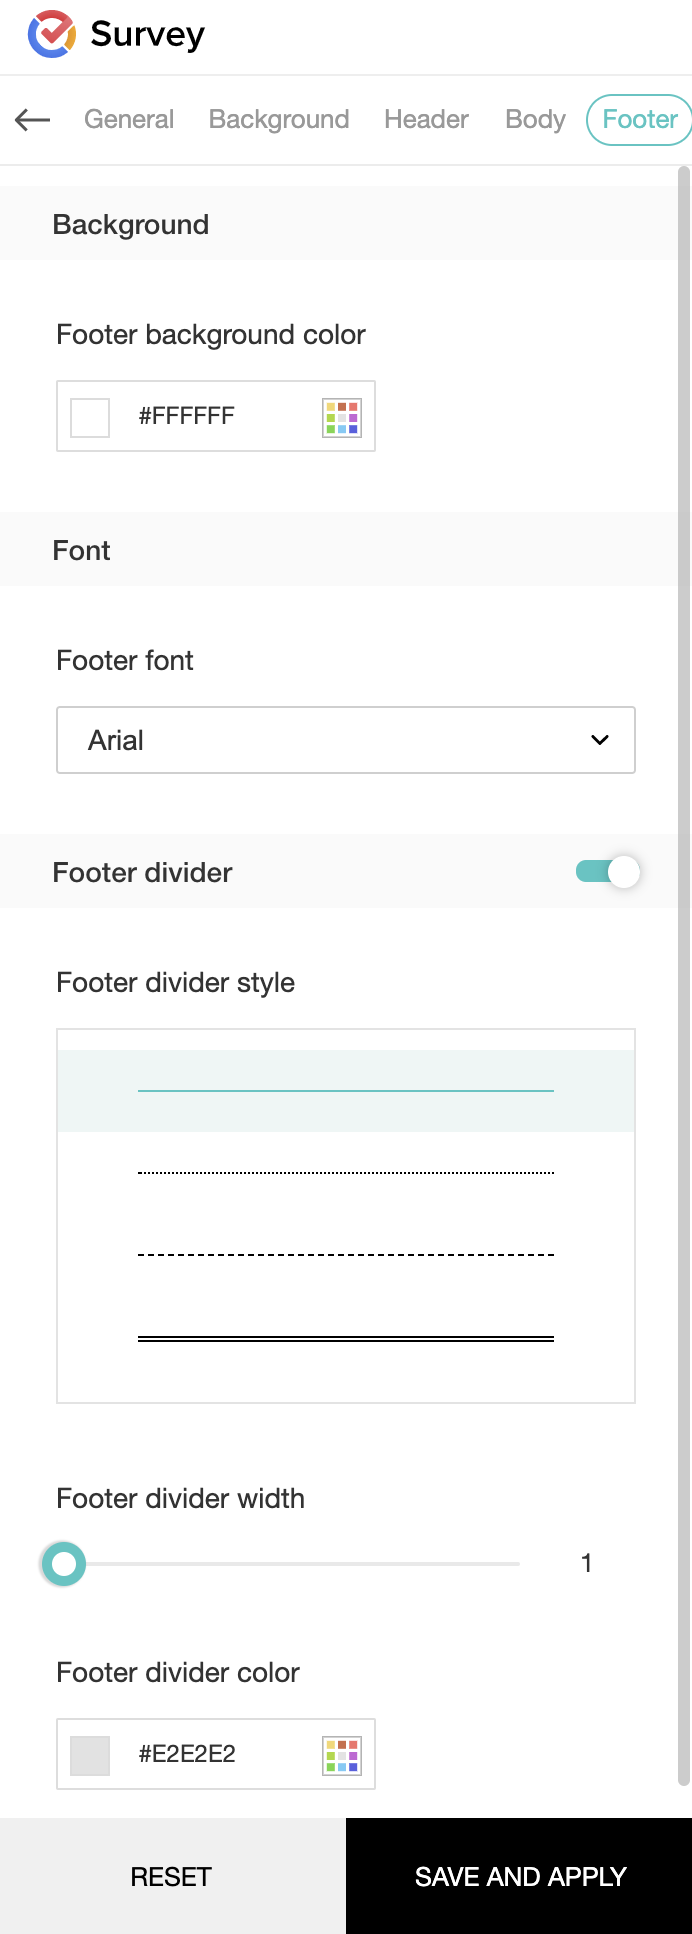Toggle the Footer divider switch
This screenshot has width=692, height=1934.
[x=607, y=872]
